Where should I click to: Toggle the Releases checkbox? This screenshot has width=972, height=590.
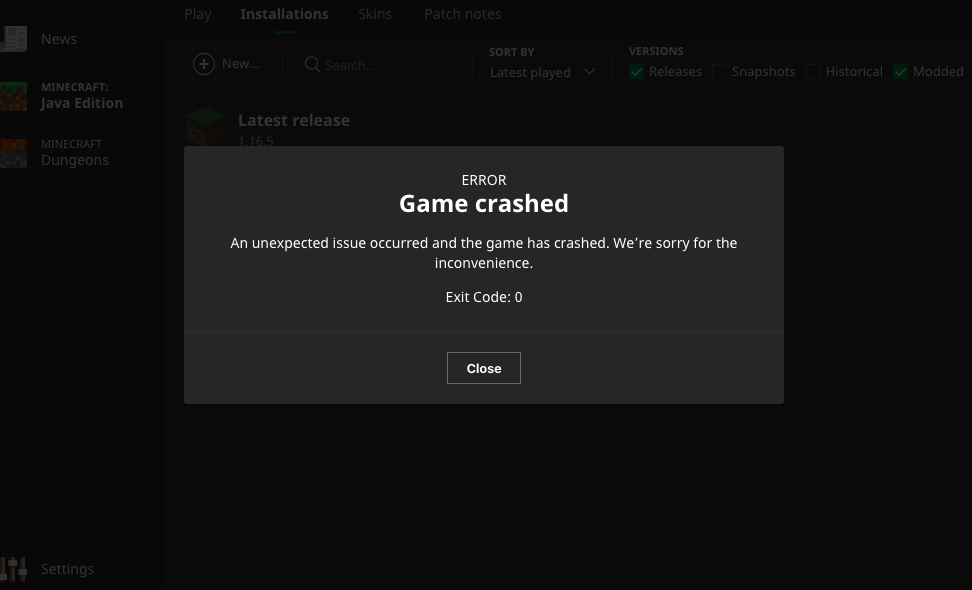pyautogui.click(x=636, y=72)
